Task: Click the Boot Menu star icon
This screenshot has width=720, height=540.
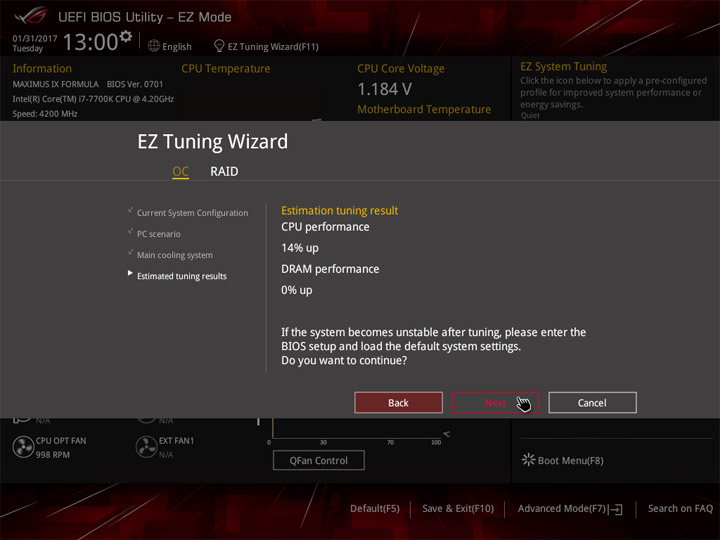Action: point(529,460)
